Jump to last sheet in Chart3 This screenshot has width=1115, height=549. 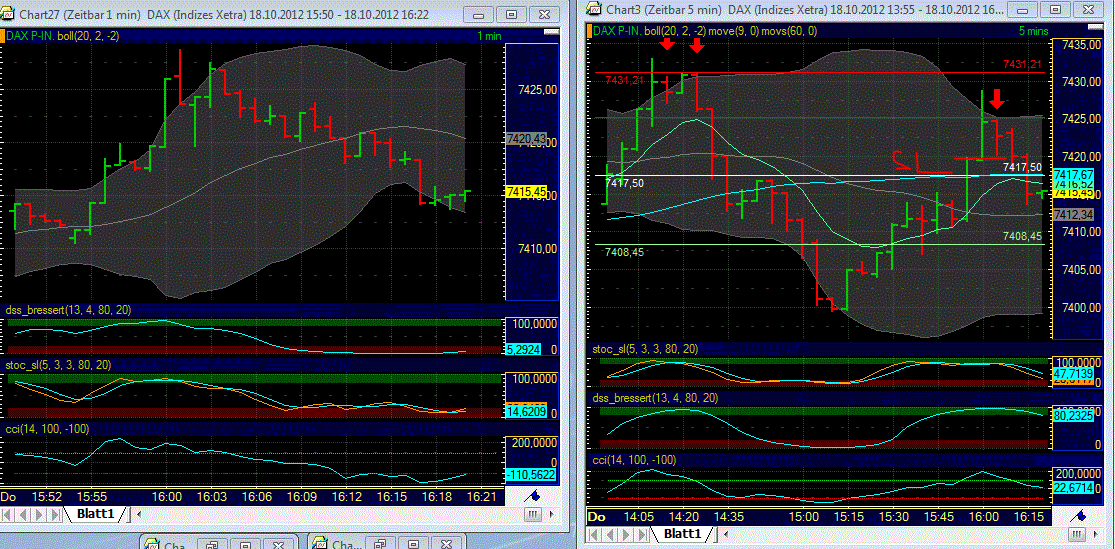(x=641, y=533)
